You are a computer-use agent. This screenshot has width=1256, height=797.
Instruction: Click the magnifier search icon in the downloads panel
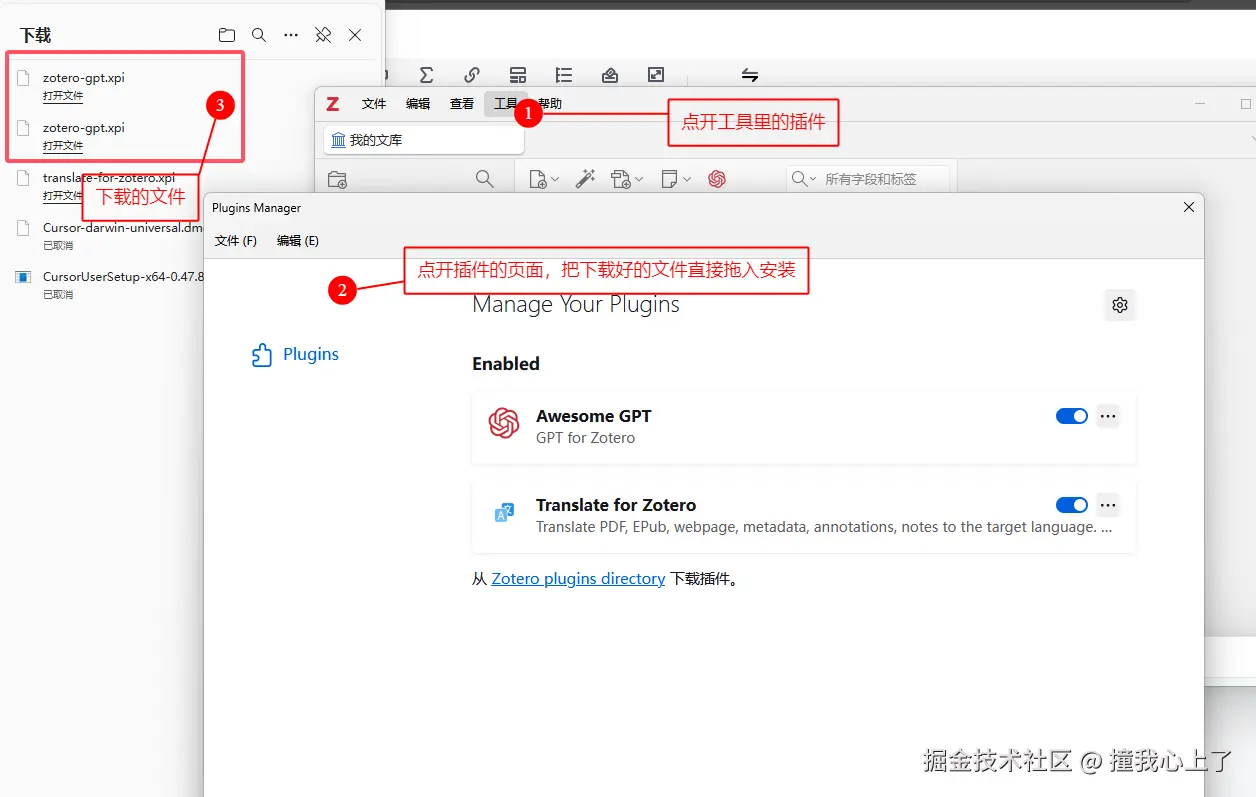pos(258,34)
